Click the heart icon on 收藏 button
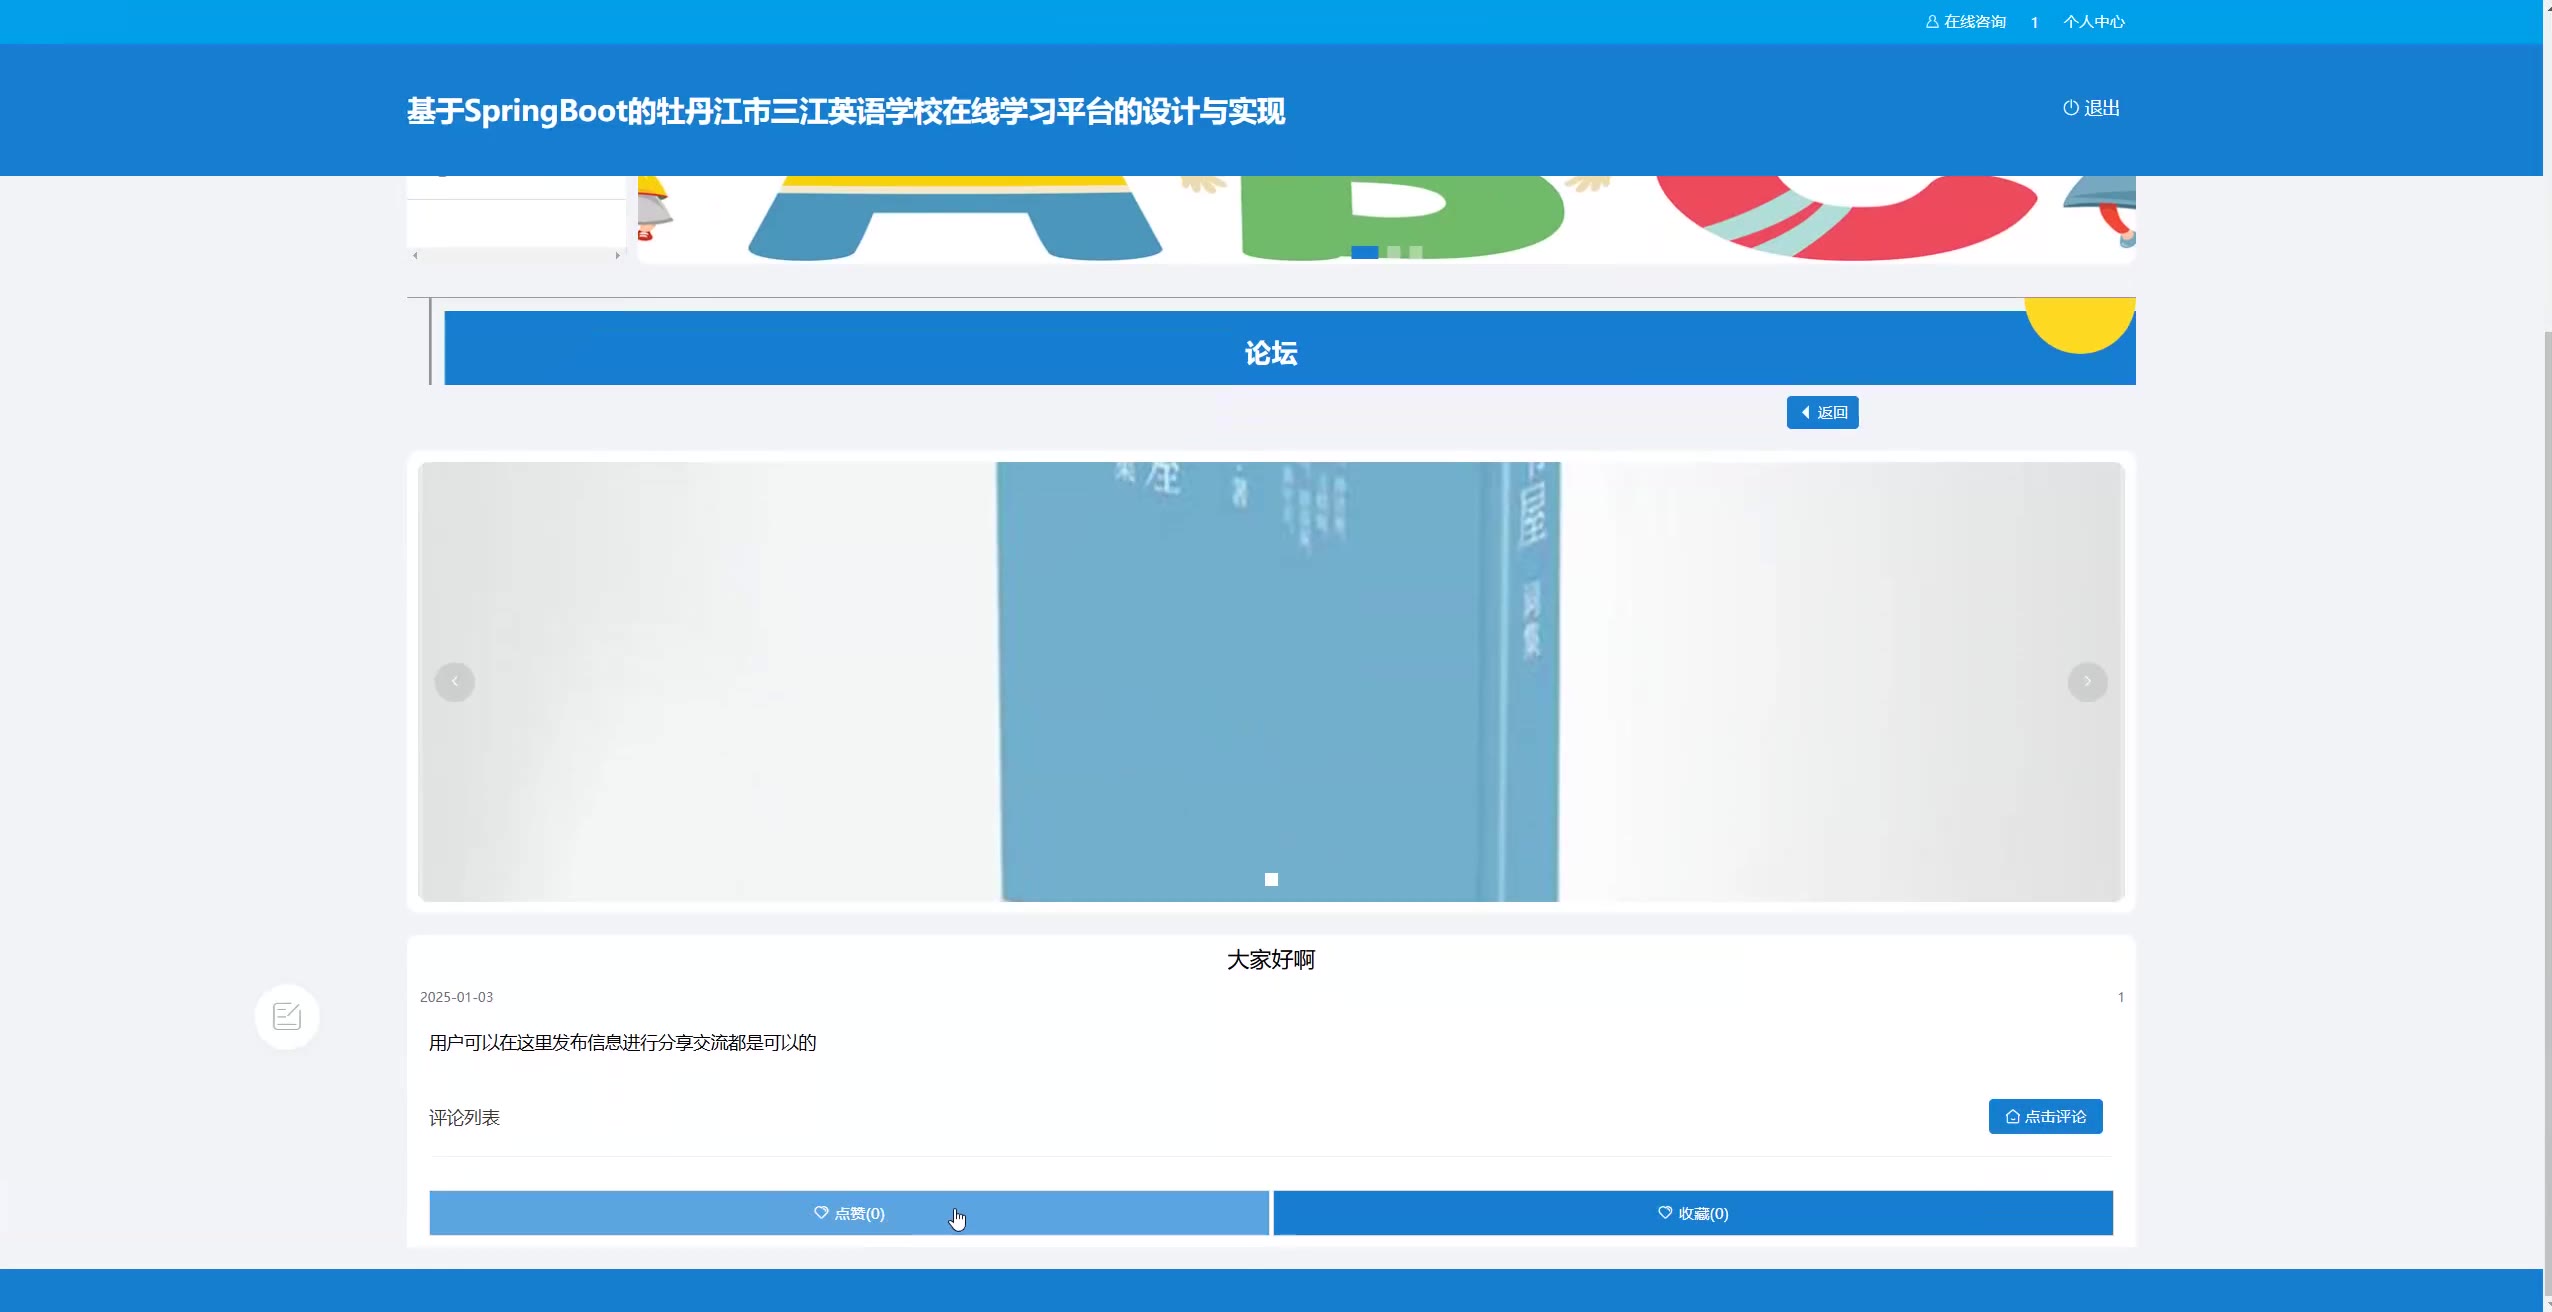The width and height of the screenshot is (2552, 1312). pyautogui.click(x=1665, y=1213)
